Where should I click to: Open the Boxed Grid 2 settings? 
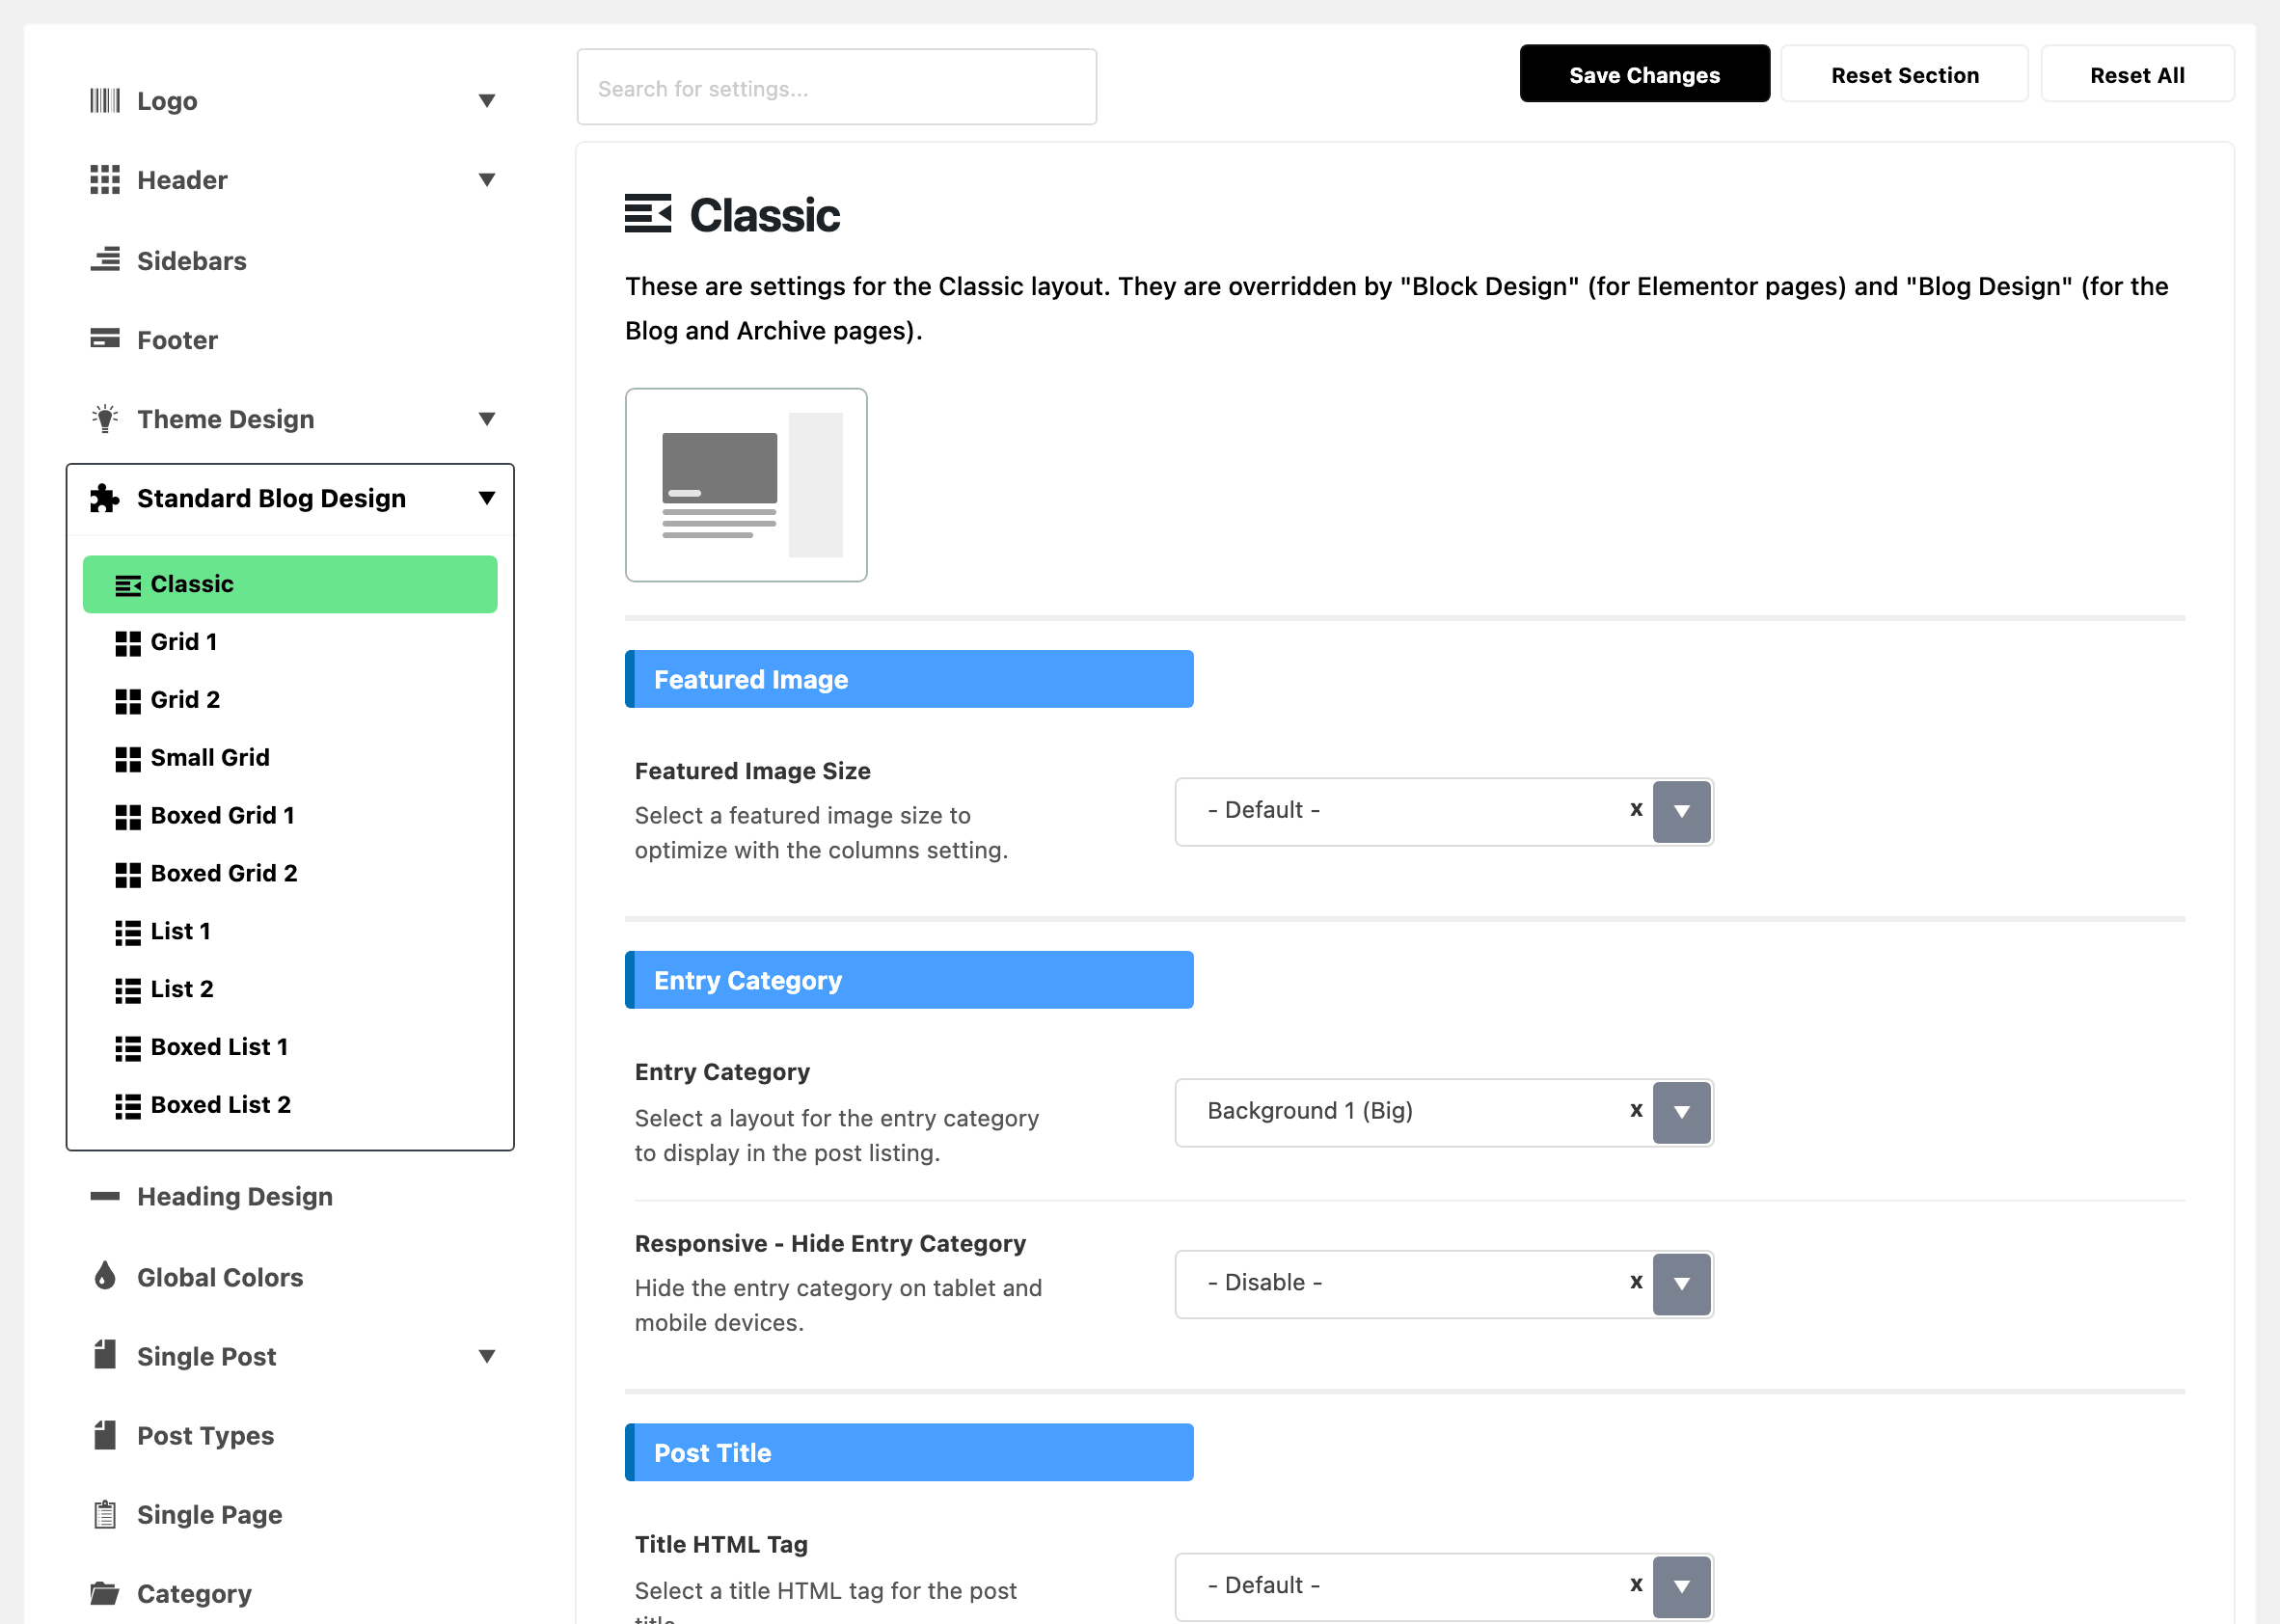point(290,875)
